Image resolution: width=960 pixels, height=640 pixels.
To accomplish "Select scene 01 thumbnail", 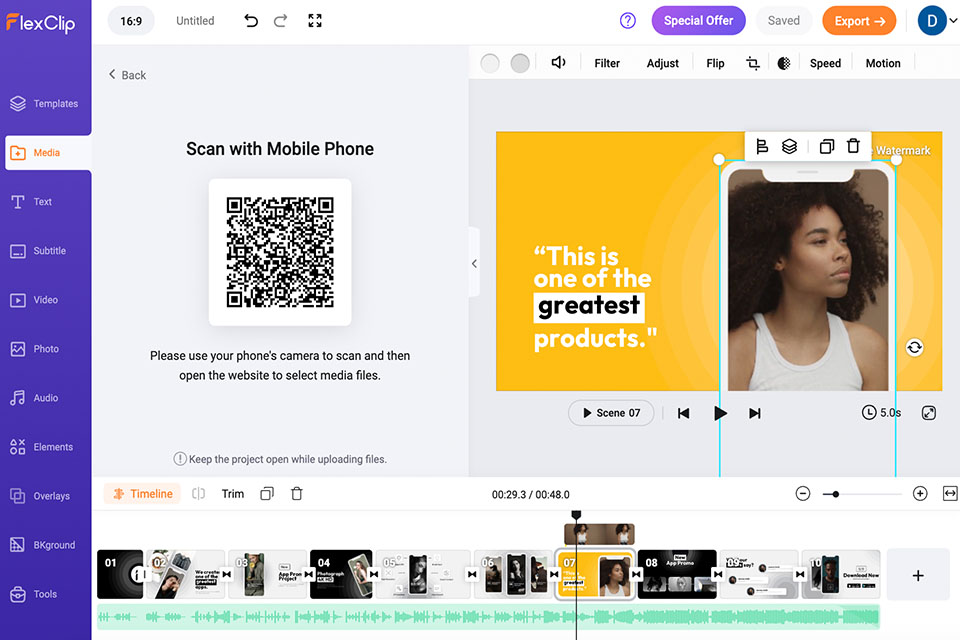I will pos(120,574).
